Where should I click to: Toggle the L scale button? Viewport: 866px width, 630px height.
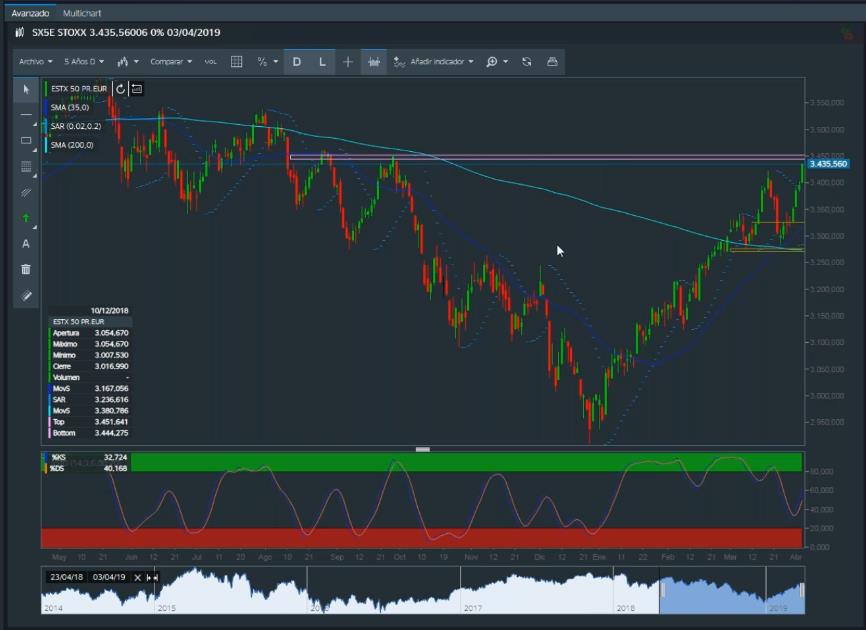(x=322, y=62)
